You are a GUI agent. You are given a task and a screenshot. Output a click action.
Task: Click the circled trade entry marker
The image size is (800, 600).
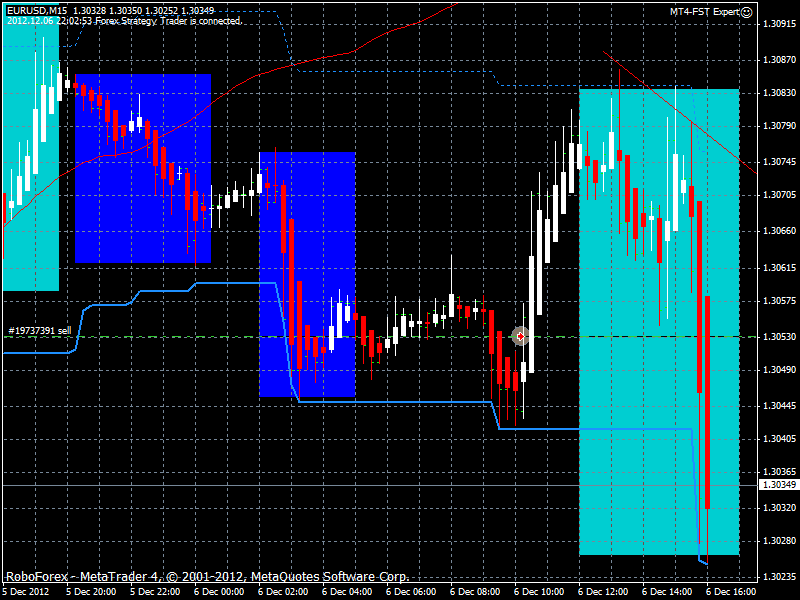520,337
